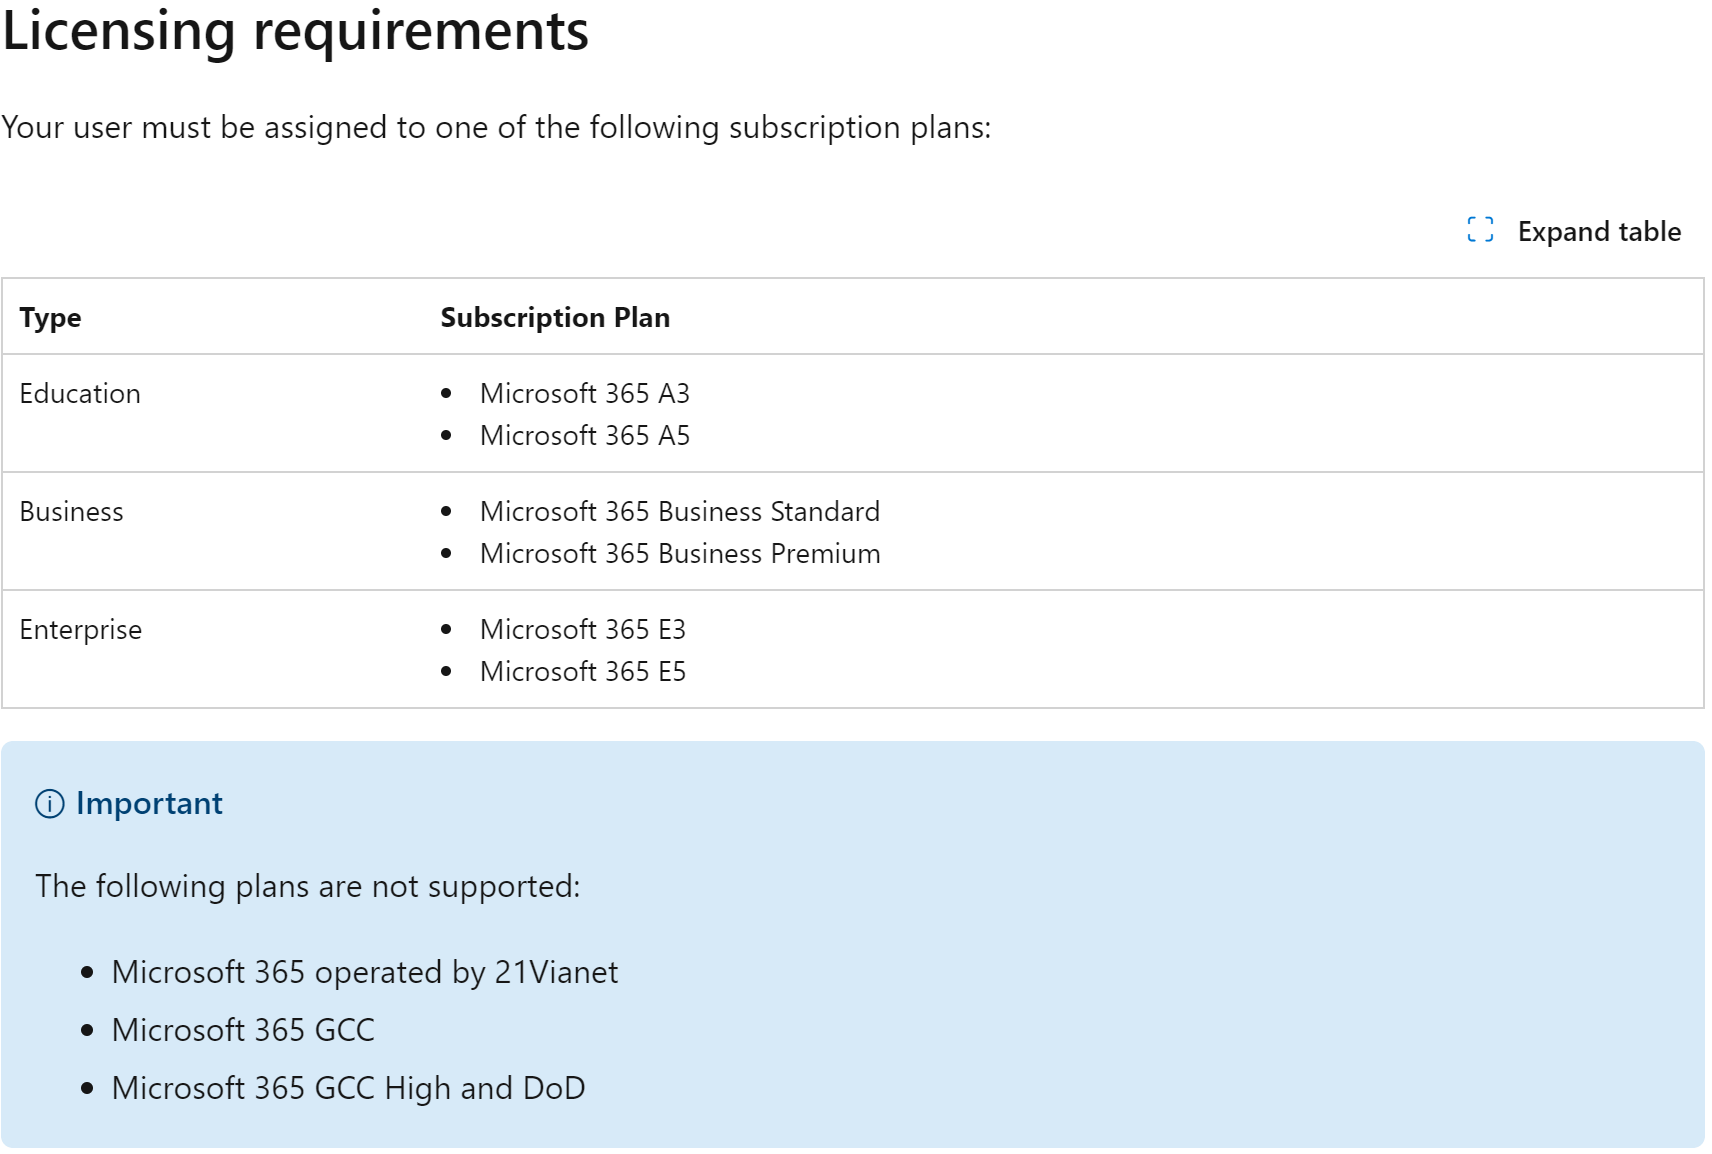Viewport: 1712px width, 1154px height.
Task: Select the Education row type cell
Action: pyautogui.click(x=80, y=394)
